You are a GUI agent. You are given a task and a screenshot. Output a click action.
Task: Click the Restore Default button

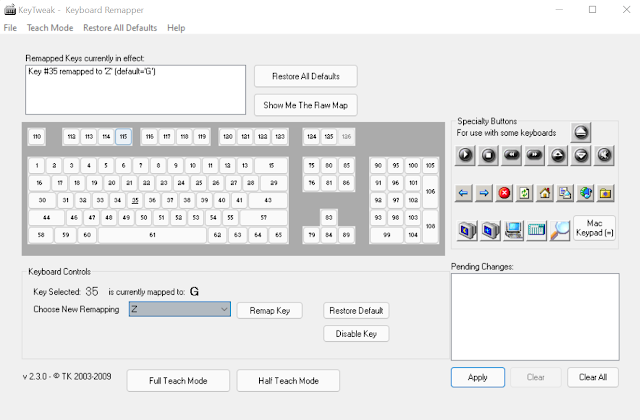pyautogui.click(x=356, y=311)
